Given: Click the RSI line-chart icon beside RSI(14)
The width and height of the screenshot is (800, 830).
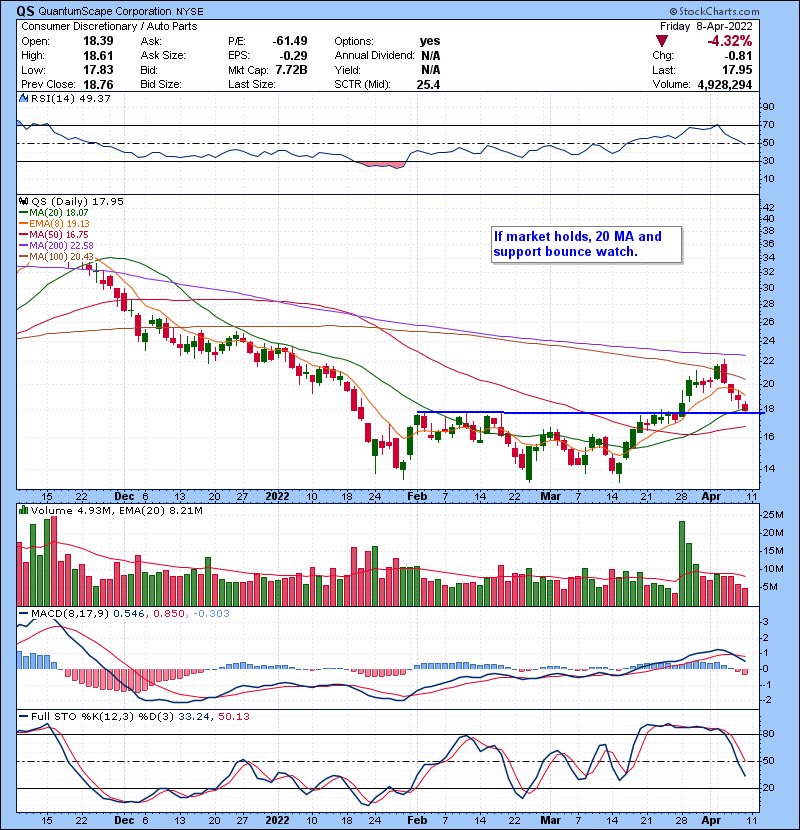Looking at the screenshot, I should click(x=23, y=98).
